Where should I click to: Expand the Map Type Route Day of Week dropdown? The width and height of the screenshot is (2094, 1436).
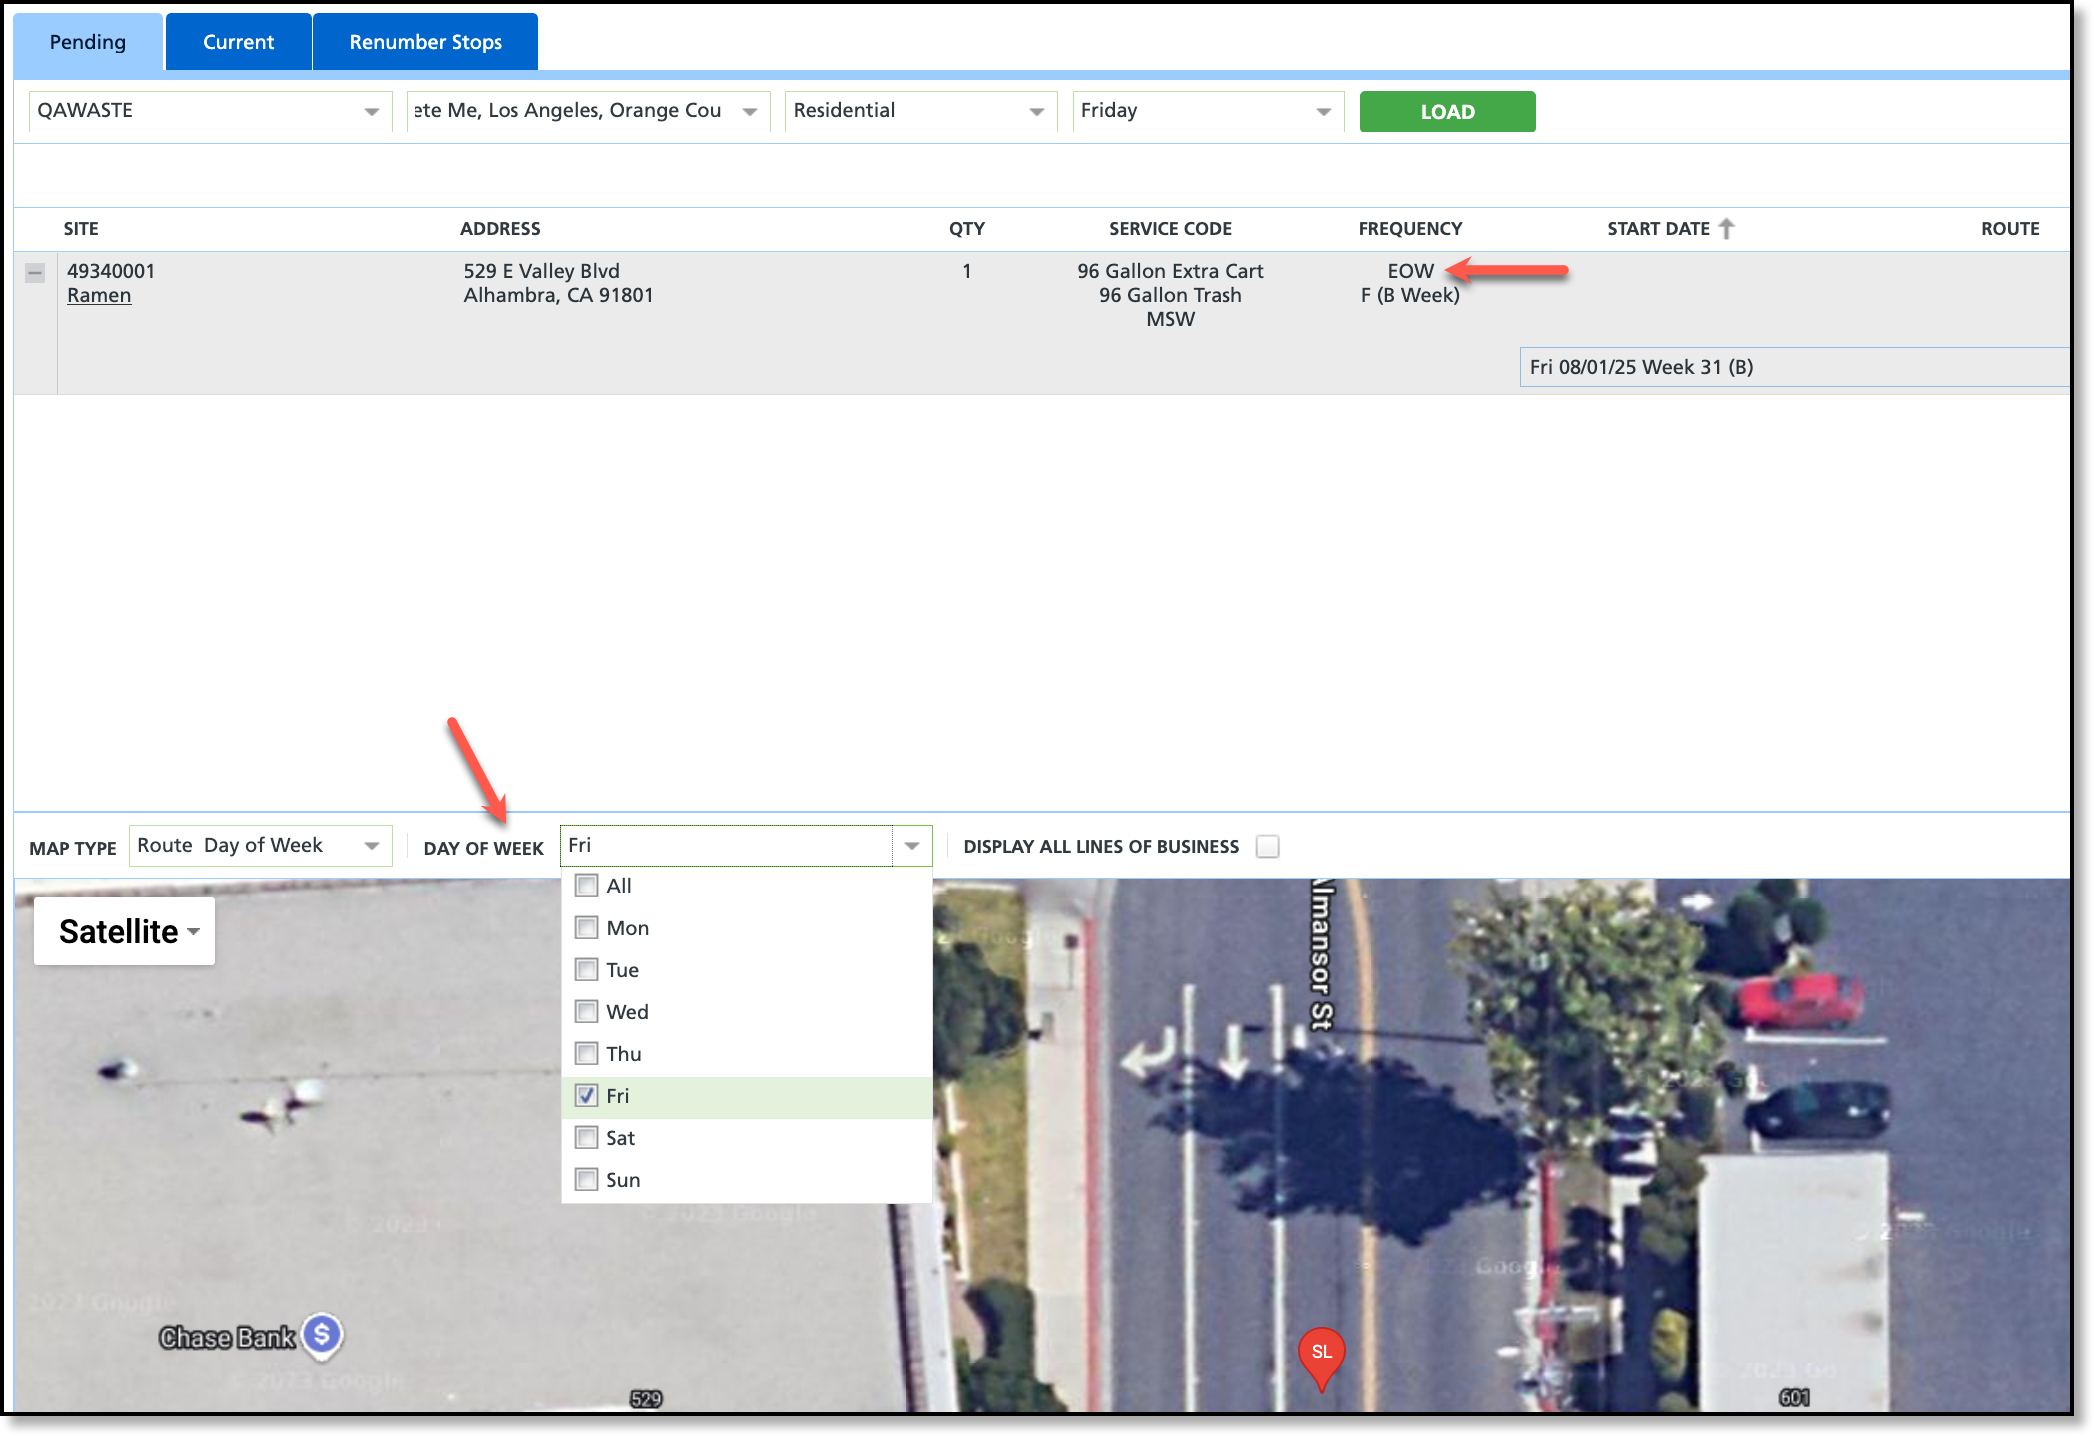pos(371,846)
